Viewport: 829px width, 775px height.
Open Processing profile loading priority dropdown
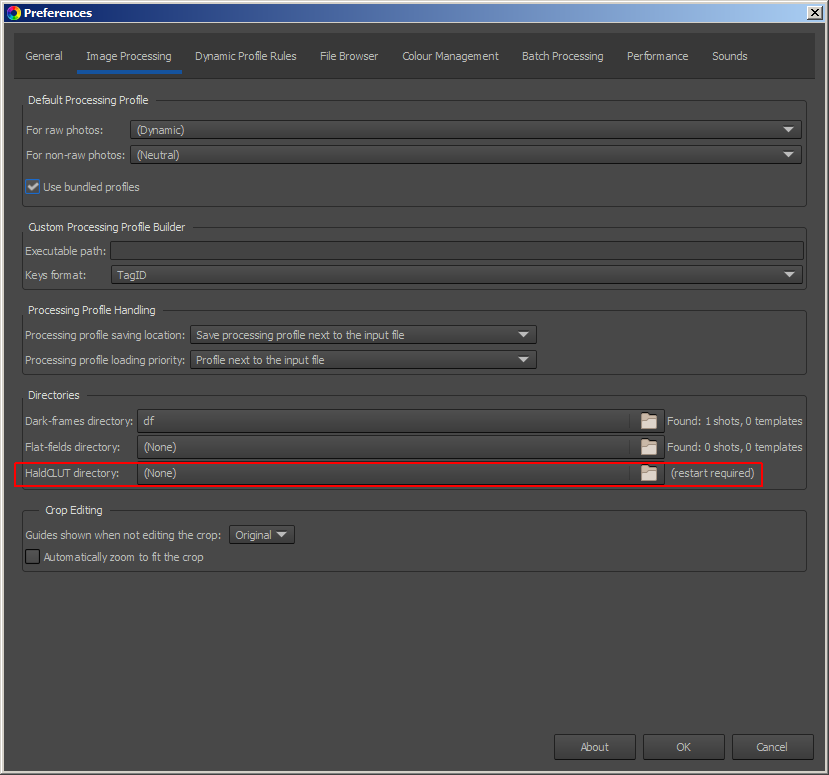click(363, 360)
